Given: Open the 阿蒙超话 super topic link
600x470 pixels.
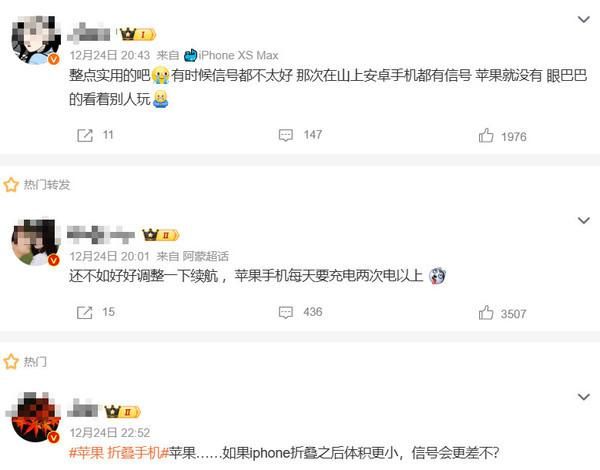Looking at the screenshot, I should (x=205, y=256).
